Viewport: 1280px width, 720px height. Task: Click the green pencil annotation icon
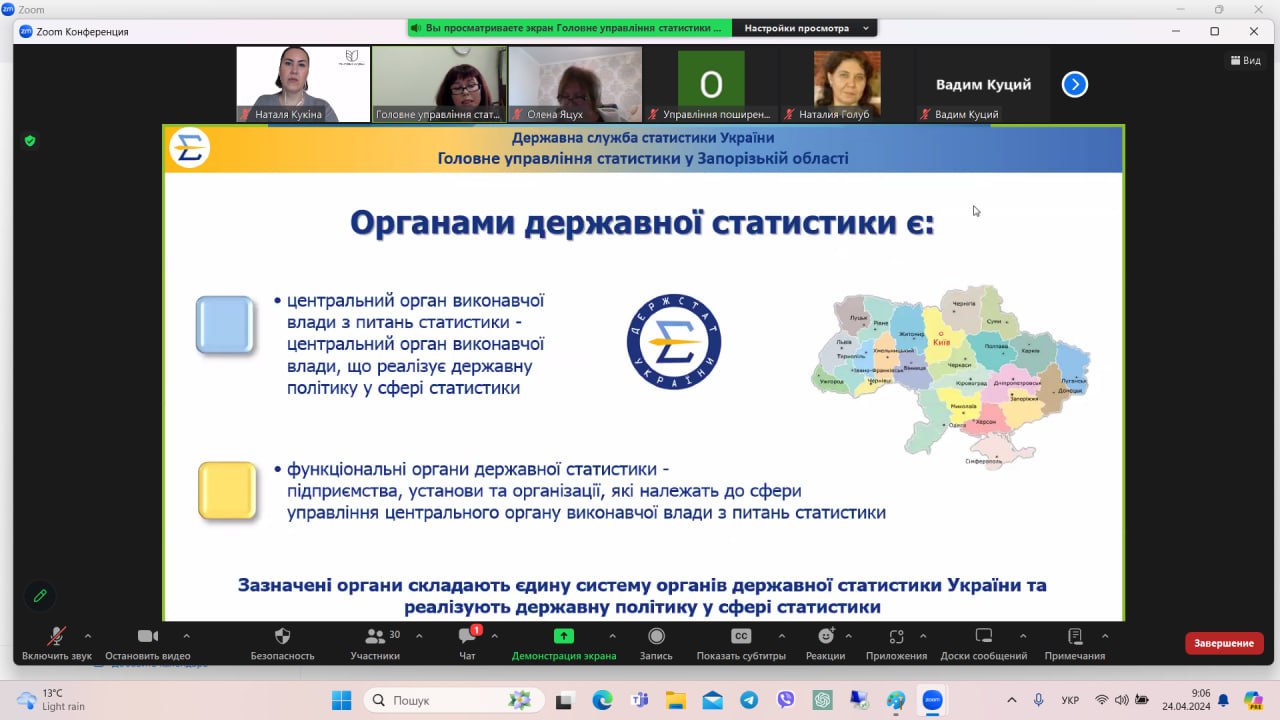pos(40,596)
